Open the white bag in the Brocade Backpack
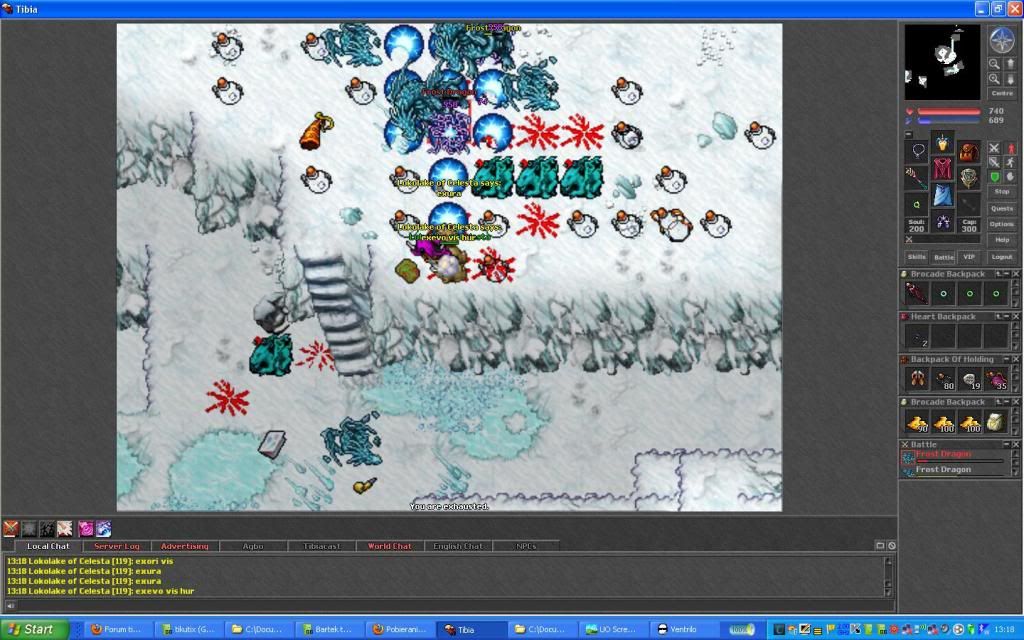The image size is (1024, 640). coord(996,422)
